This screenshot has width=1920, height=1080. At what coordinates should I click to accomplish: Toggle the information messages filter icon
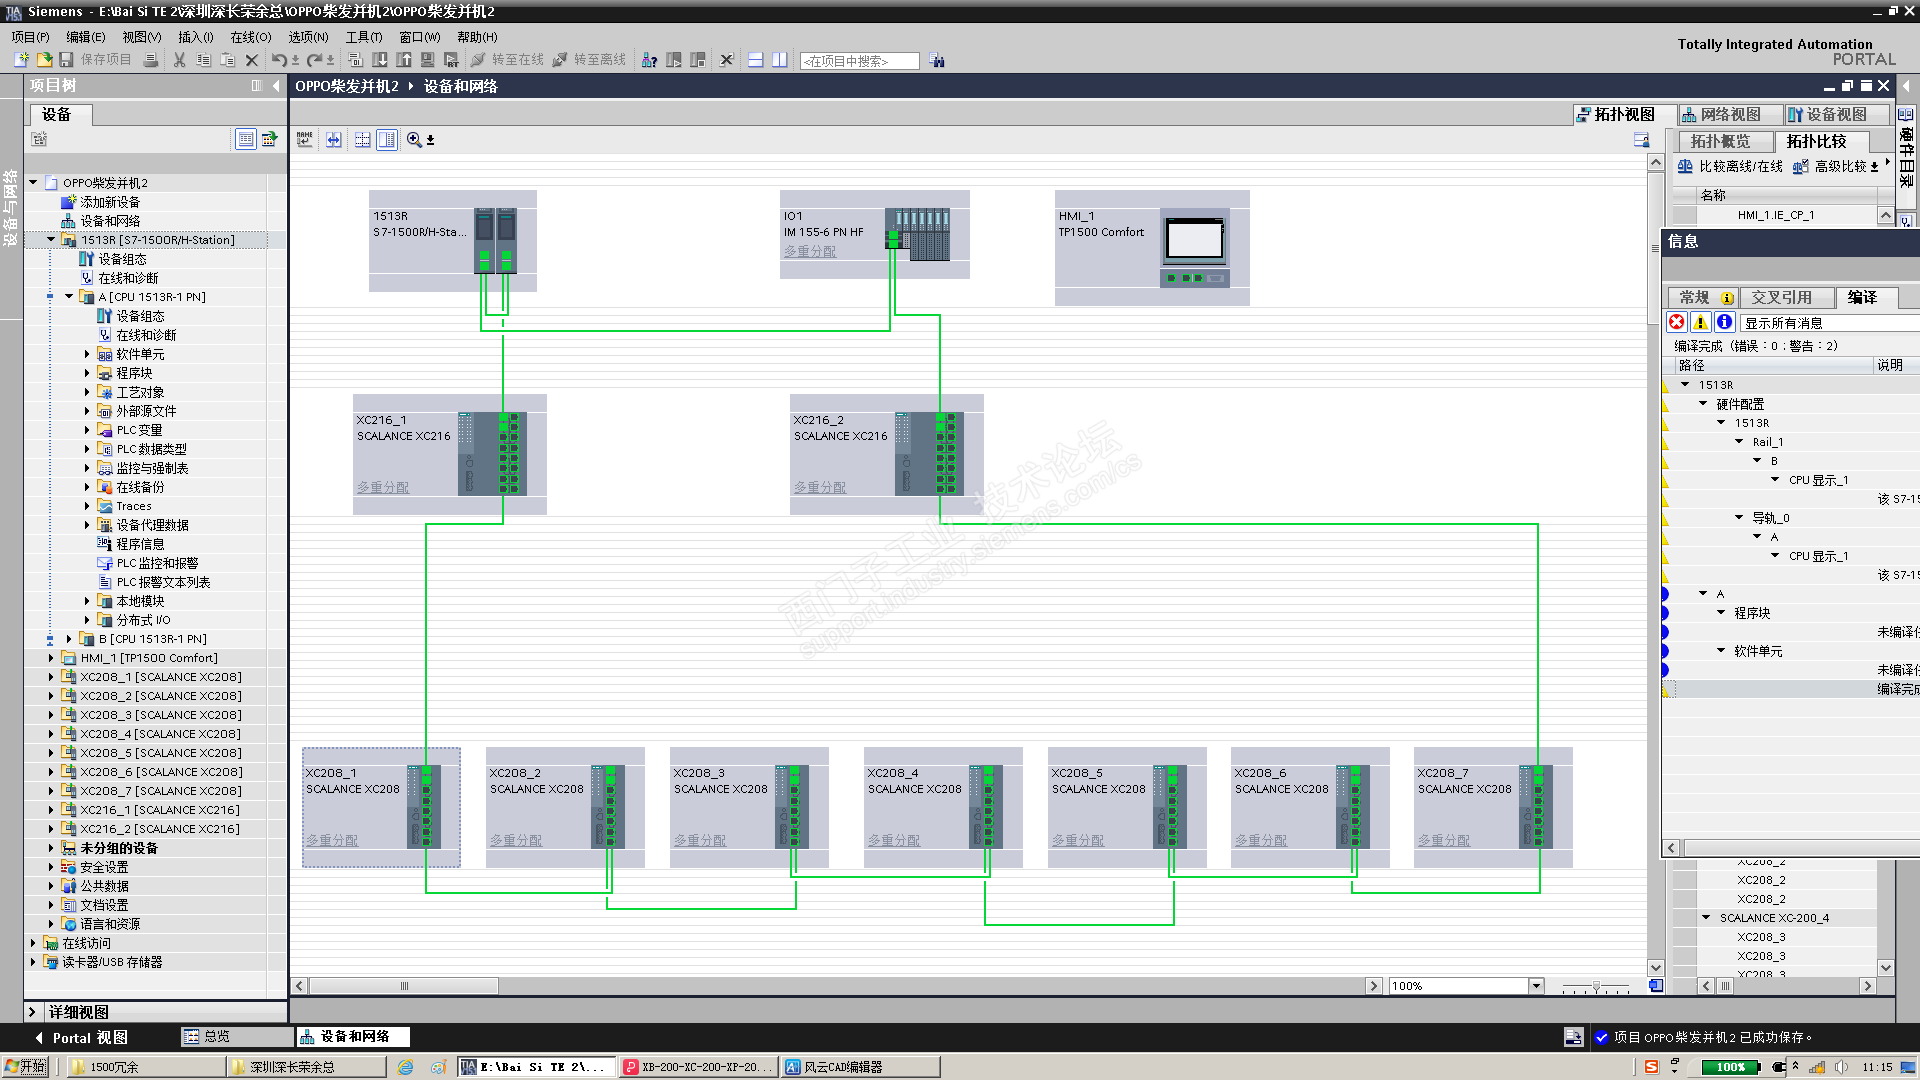(1724, 322)
